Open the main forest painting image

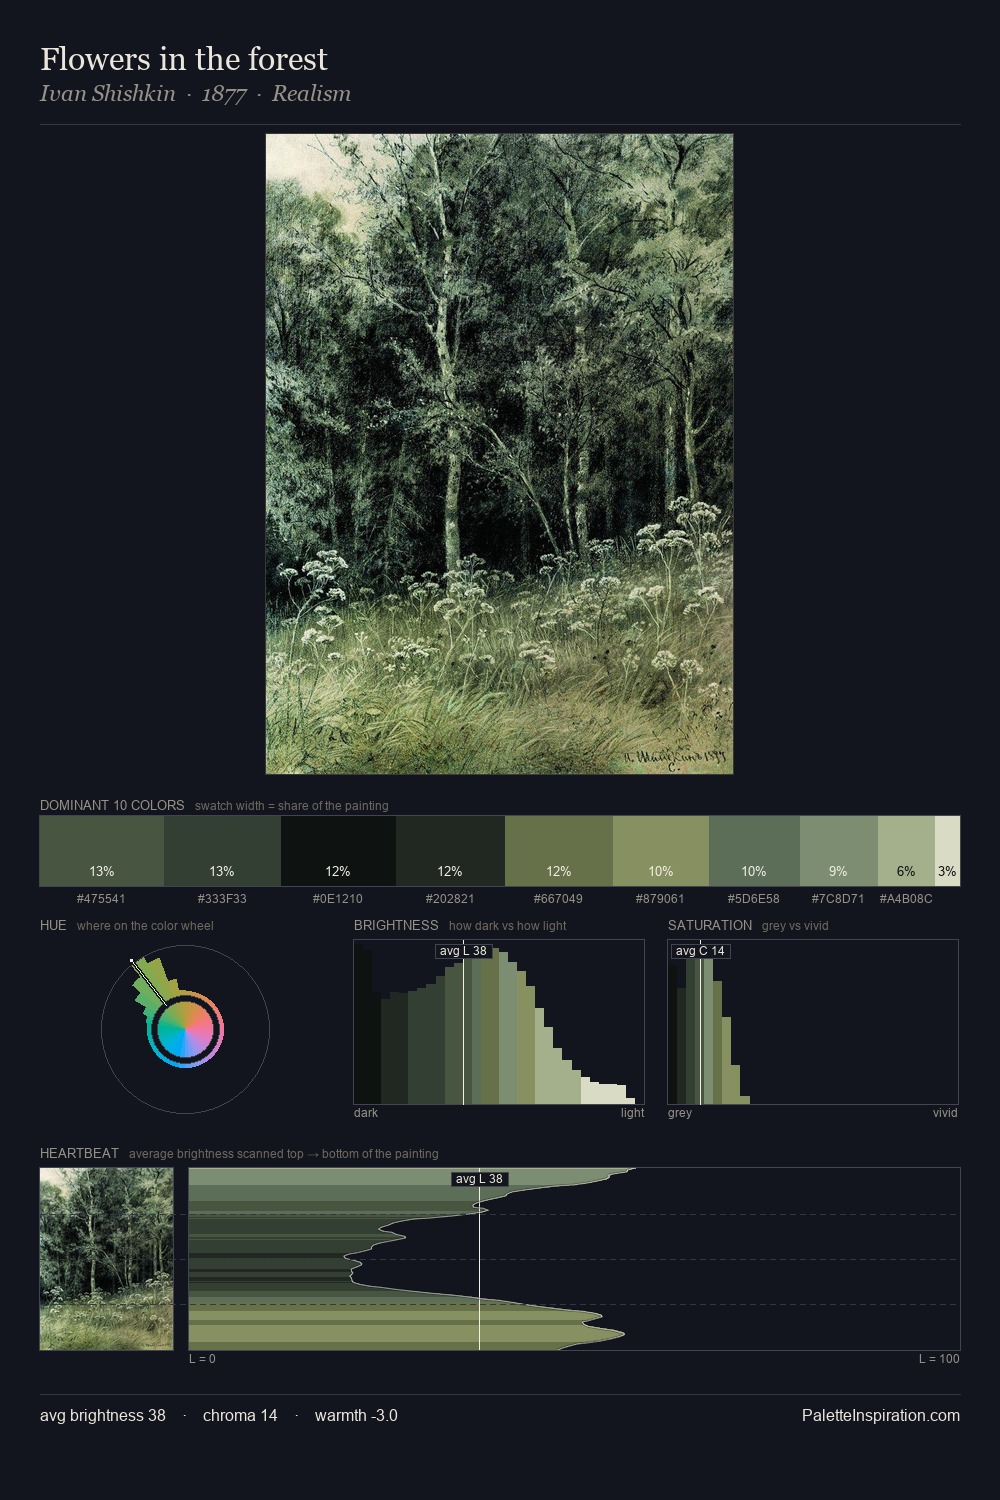pos(499,454)
